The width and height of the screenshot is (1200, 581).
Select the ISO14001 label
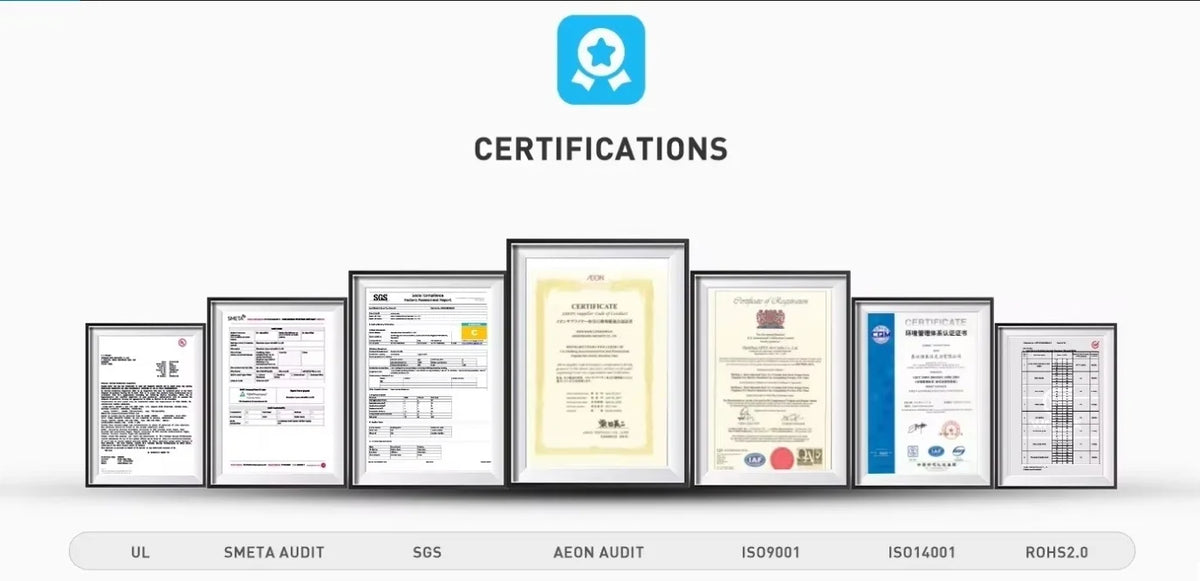coord(922,552)
